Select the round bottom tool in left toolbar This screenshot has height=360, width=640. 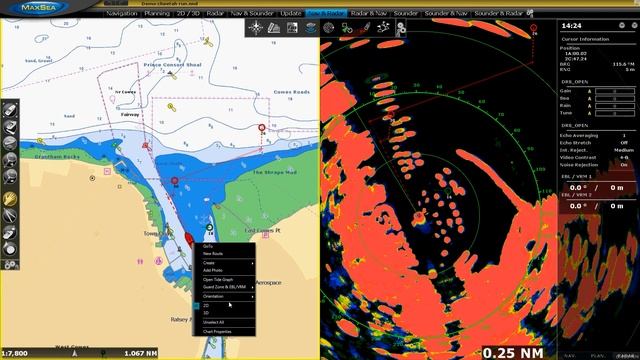point(10,249)
